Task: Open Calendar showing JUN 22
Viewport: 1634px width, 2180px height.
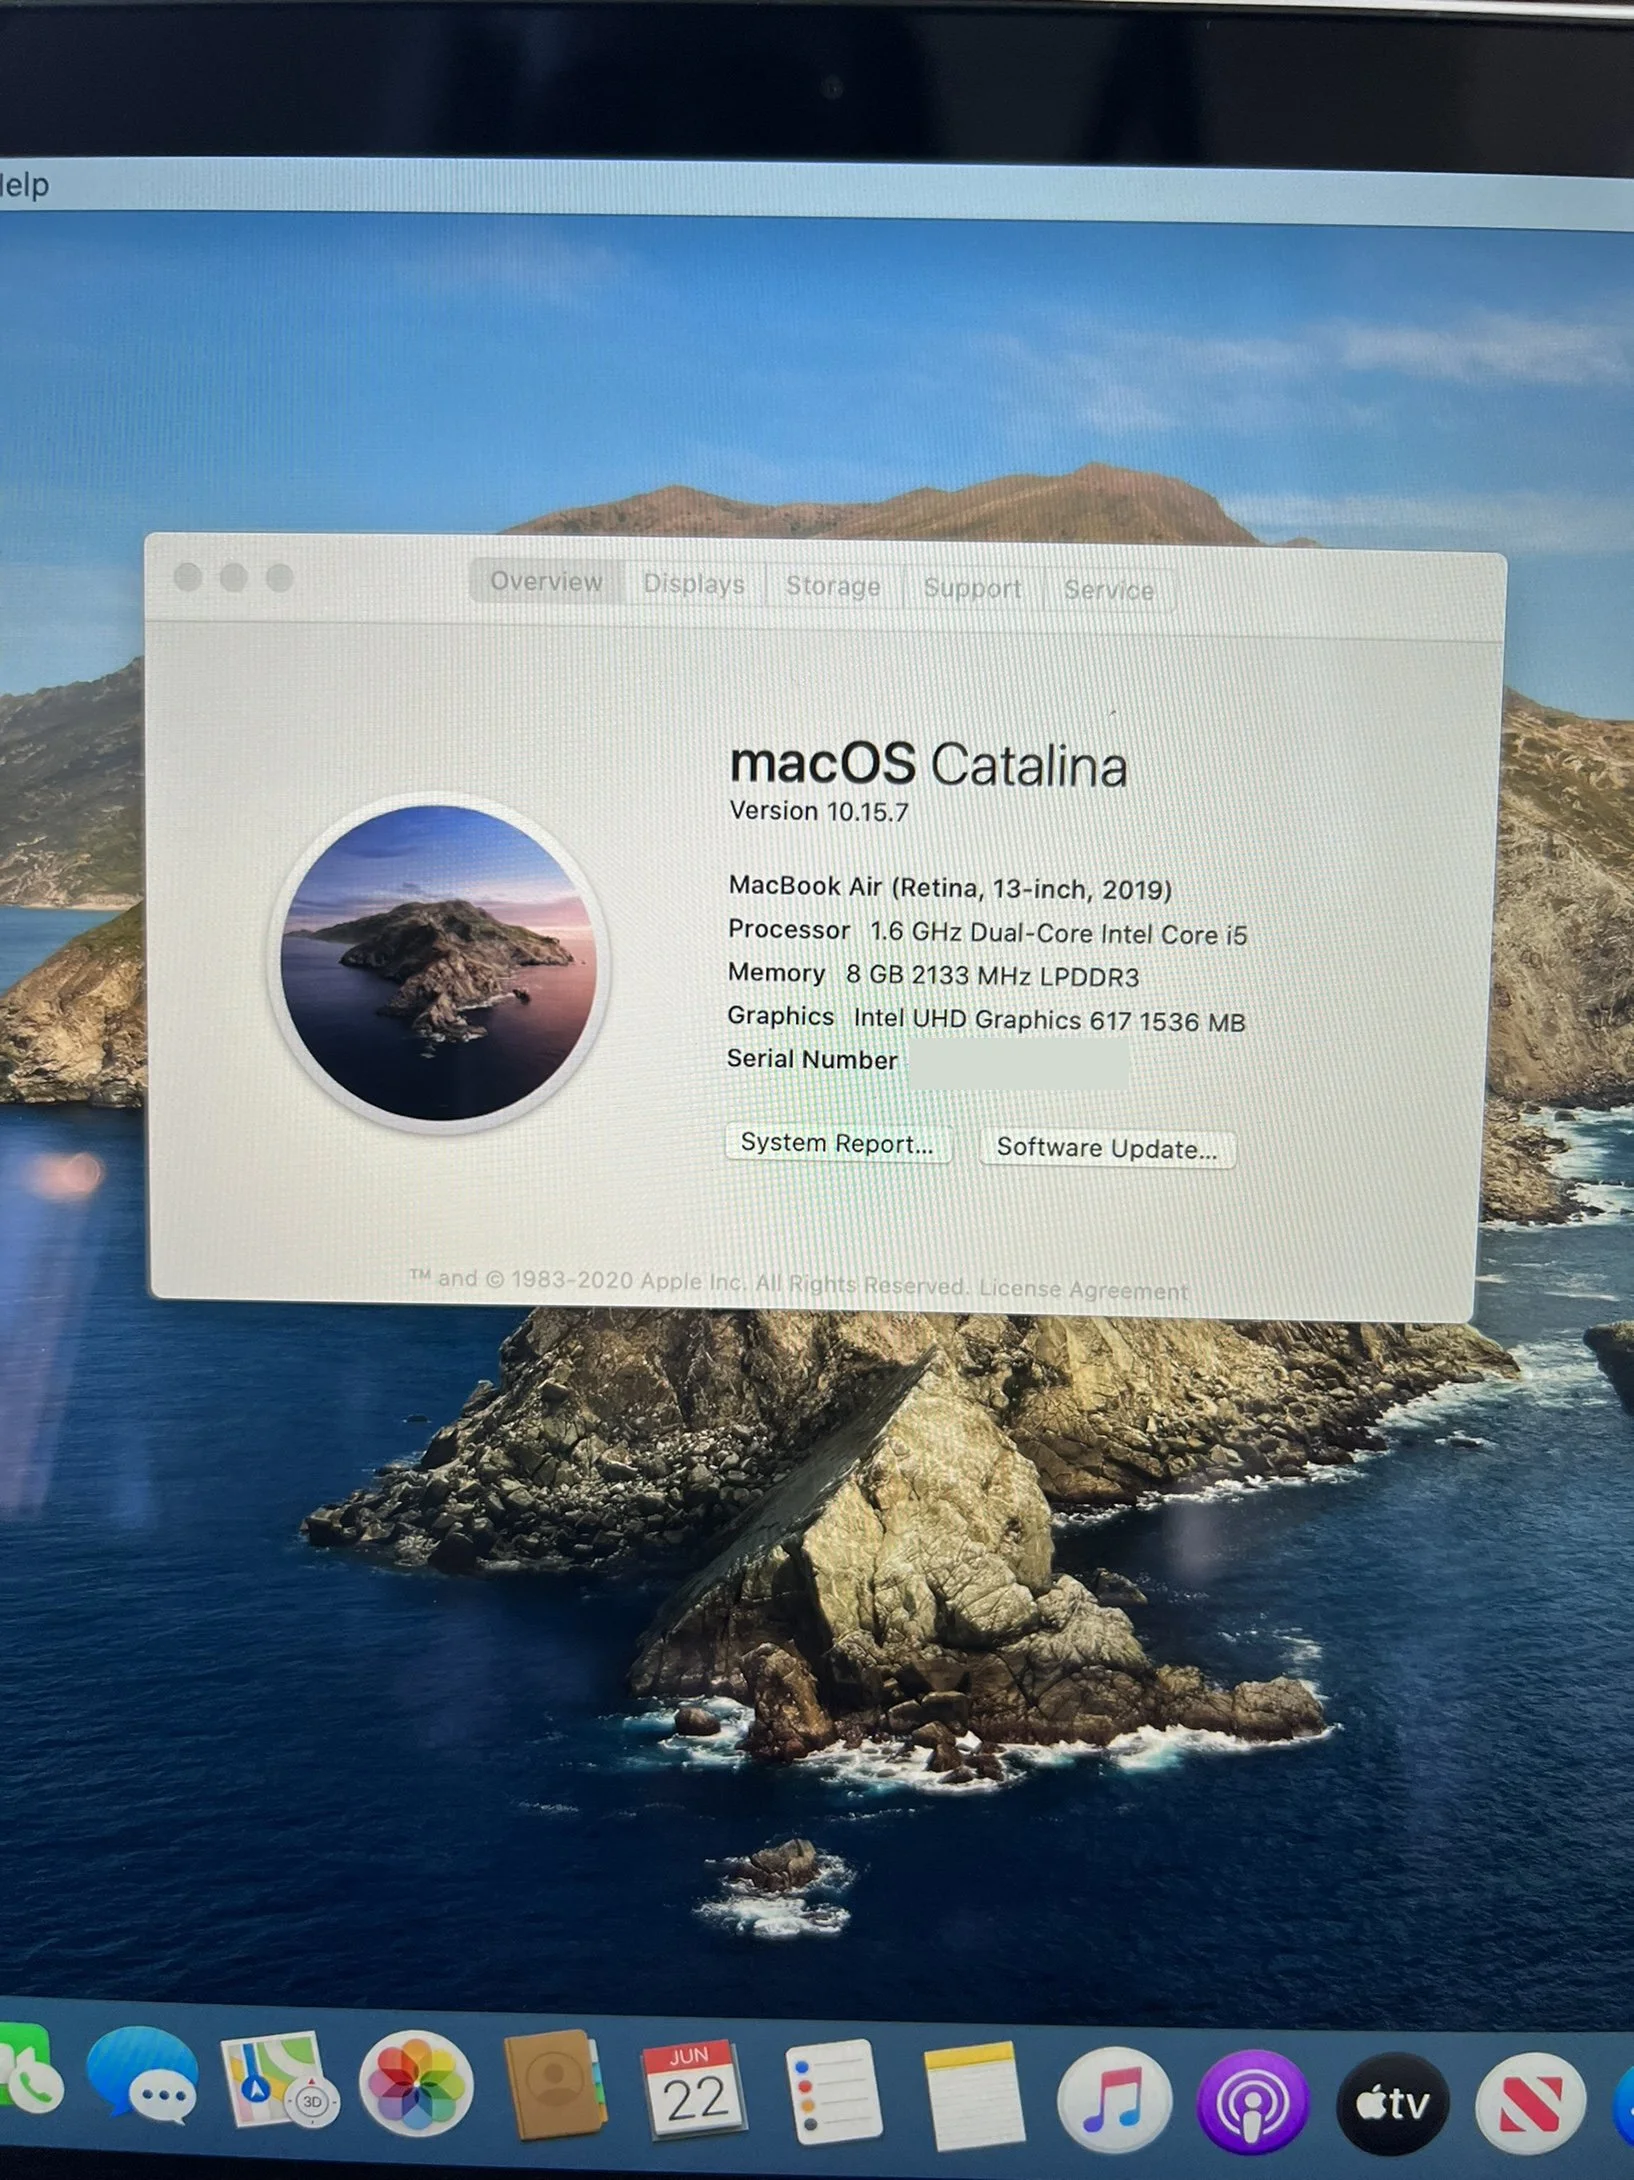Action: (694, 2090)
